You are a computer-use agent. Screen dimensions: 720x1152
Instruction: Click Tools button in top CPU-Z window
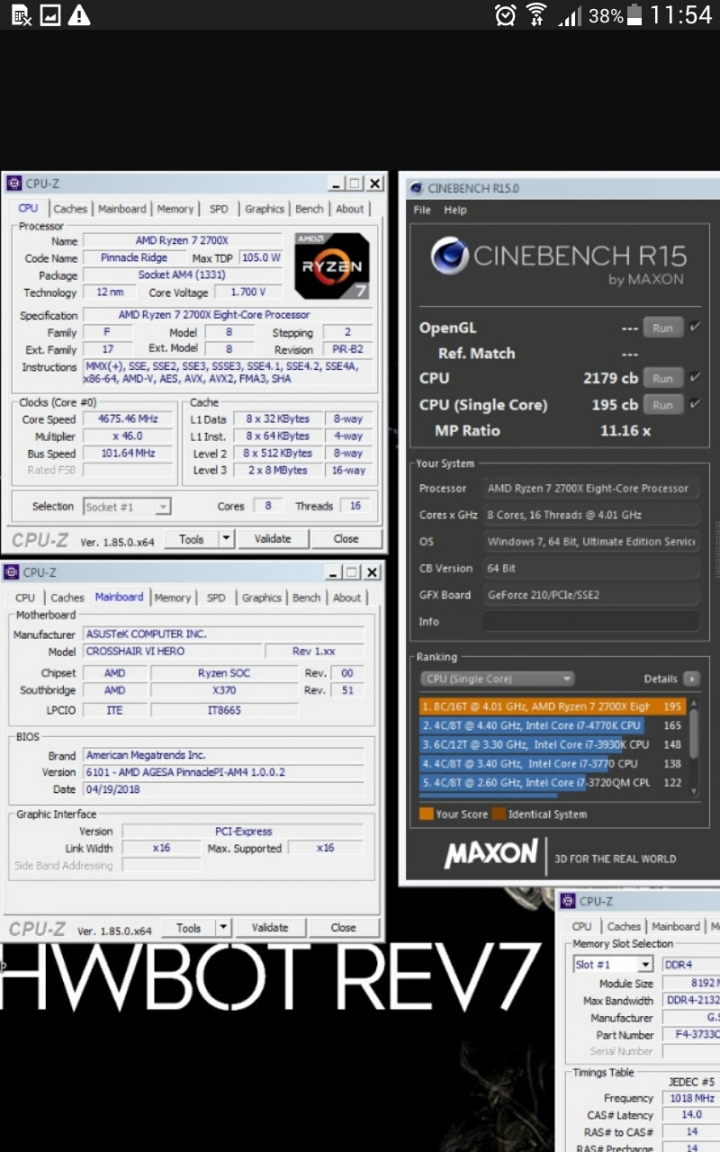point(191,539)
